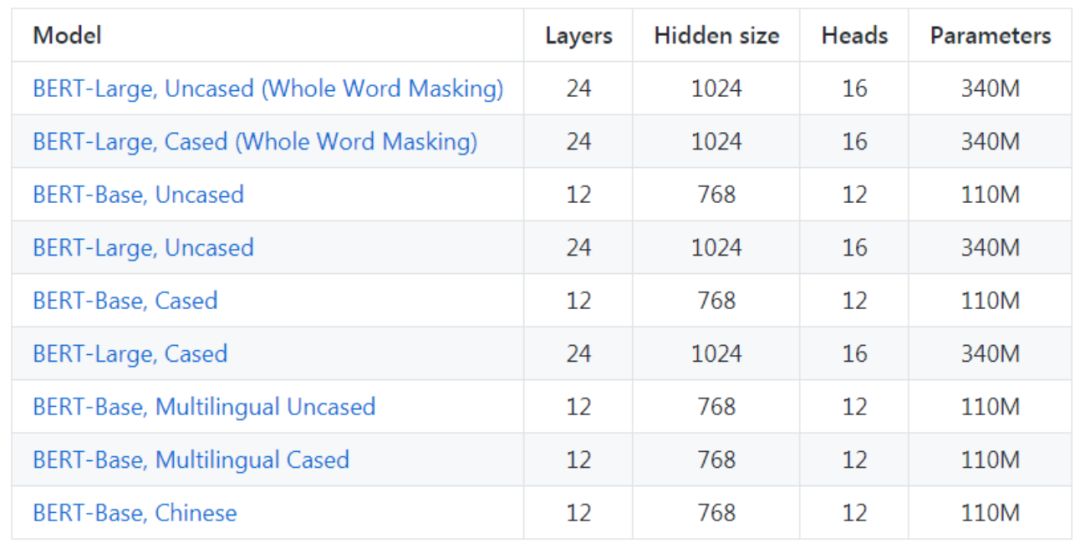Select Parameters 110M in BERT-Base, Chinese row
The image size is (1080, 548).
tap(990, 513)
